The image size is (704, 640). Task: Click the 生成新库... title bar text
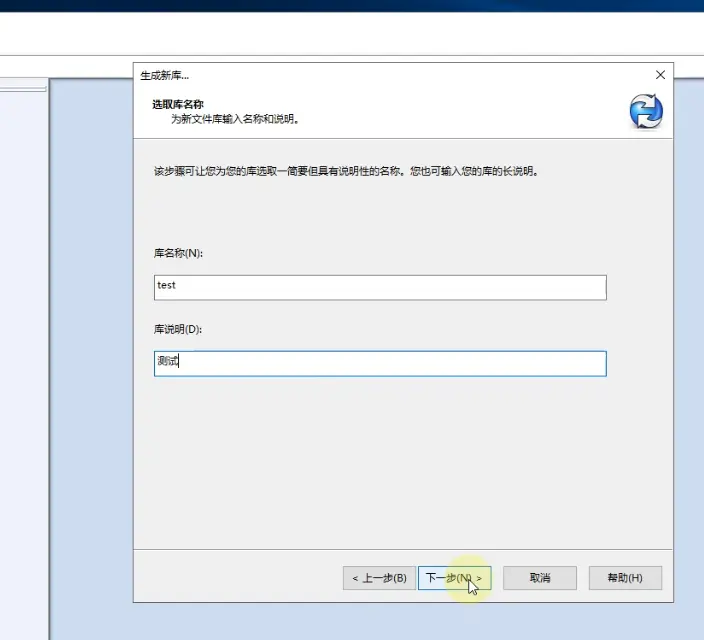(x=165, y=75)
